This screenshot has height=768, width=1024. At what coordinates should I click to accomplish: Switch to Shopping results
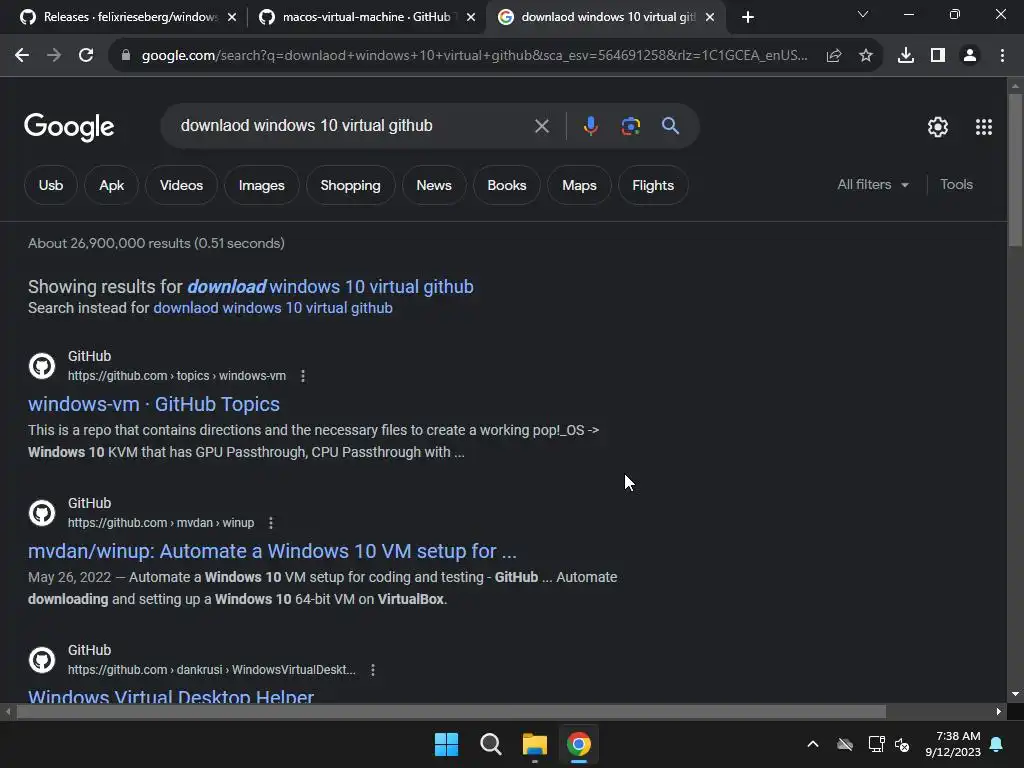click(x=351, y=185)
